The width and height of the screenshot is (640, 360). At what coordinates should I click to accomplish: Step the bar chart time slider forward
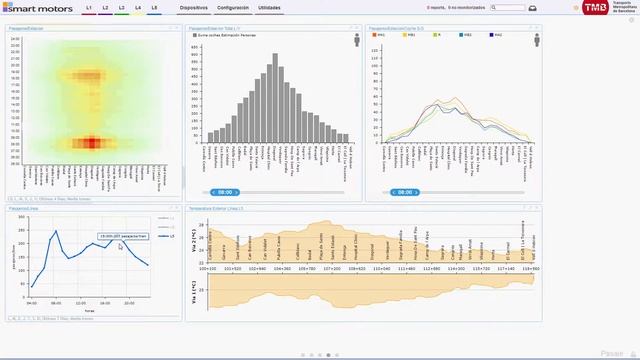click(x=236, y=192)
